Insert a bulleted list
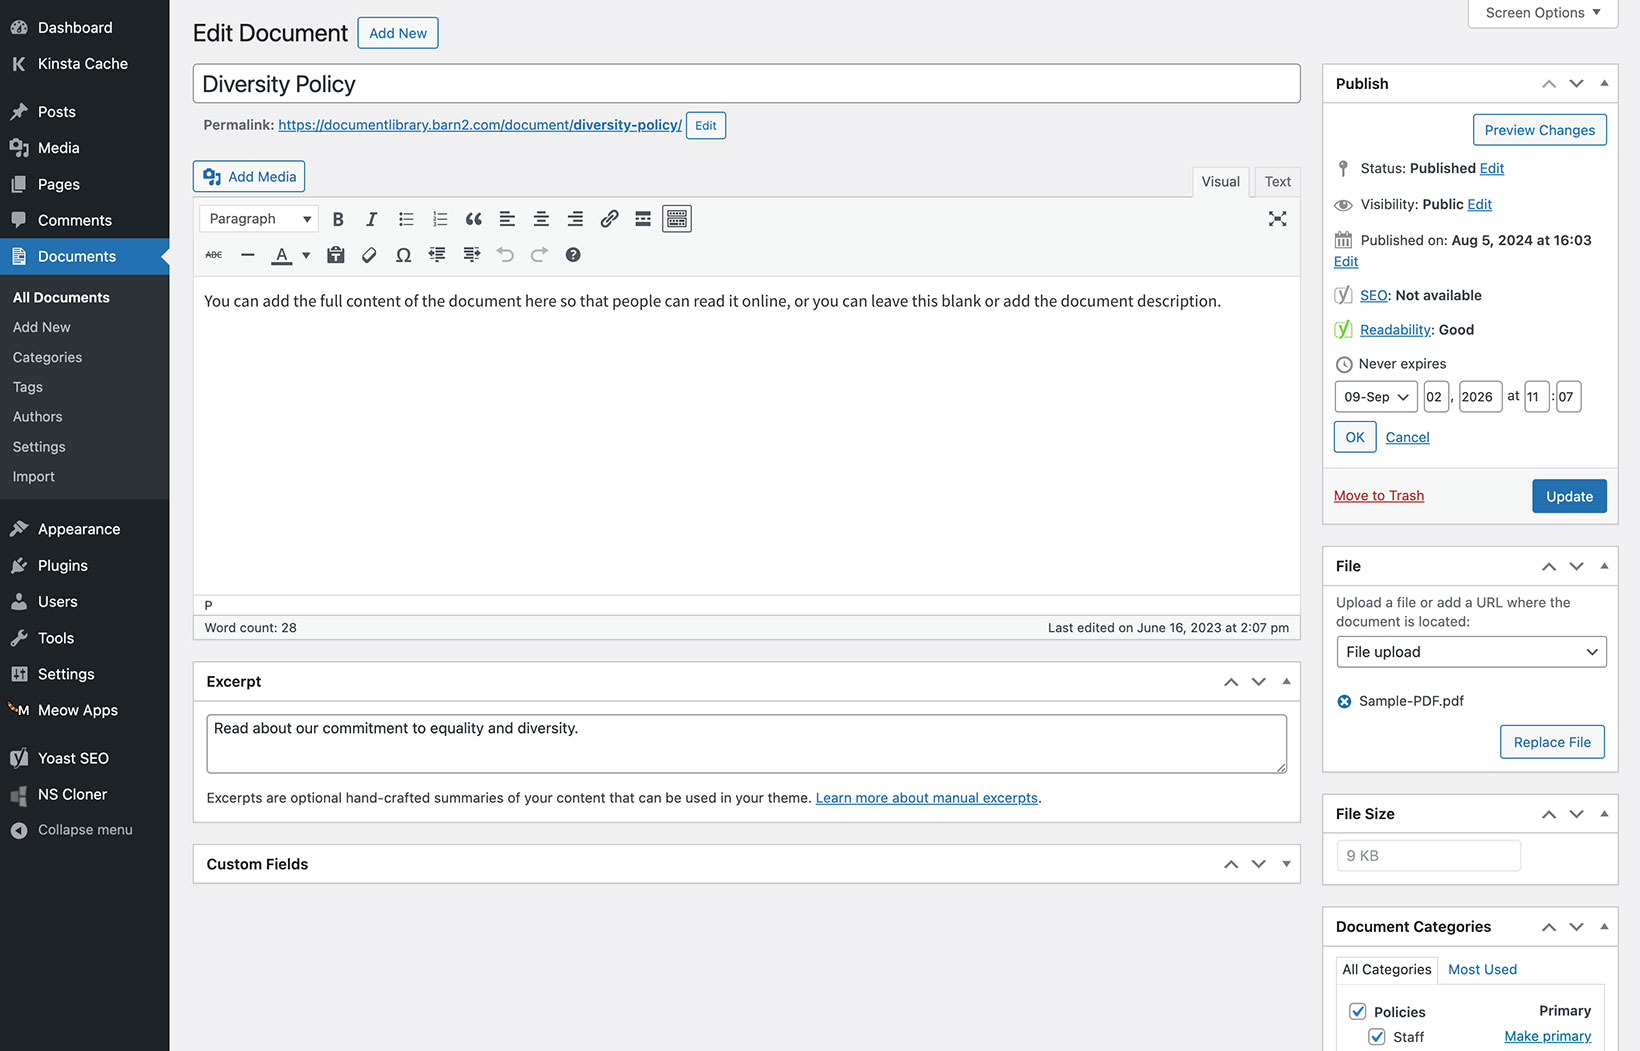 pos(405,218)
